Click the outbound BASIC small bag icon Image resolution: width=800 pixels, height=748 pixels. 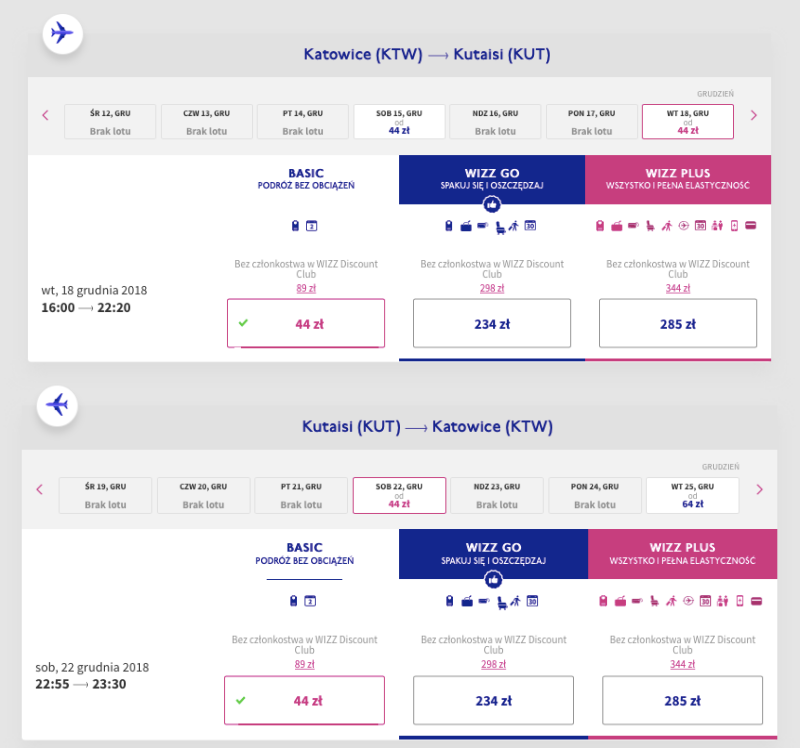pyautogui.click(x=295, y=226)
